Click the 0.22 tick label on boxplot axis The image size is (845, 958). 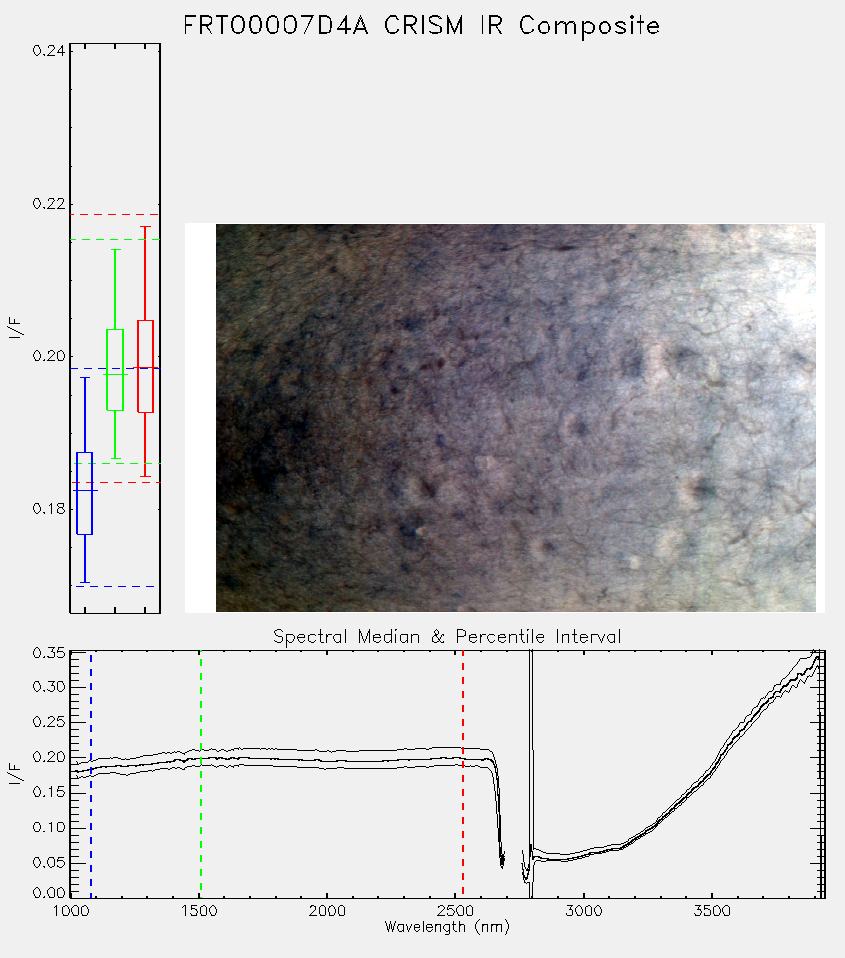[49, 203]
